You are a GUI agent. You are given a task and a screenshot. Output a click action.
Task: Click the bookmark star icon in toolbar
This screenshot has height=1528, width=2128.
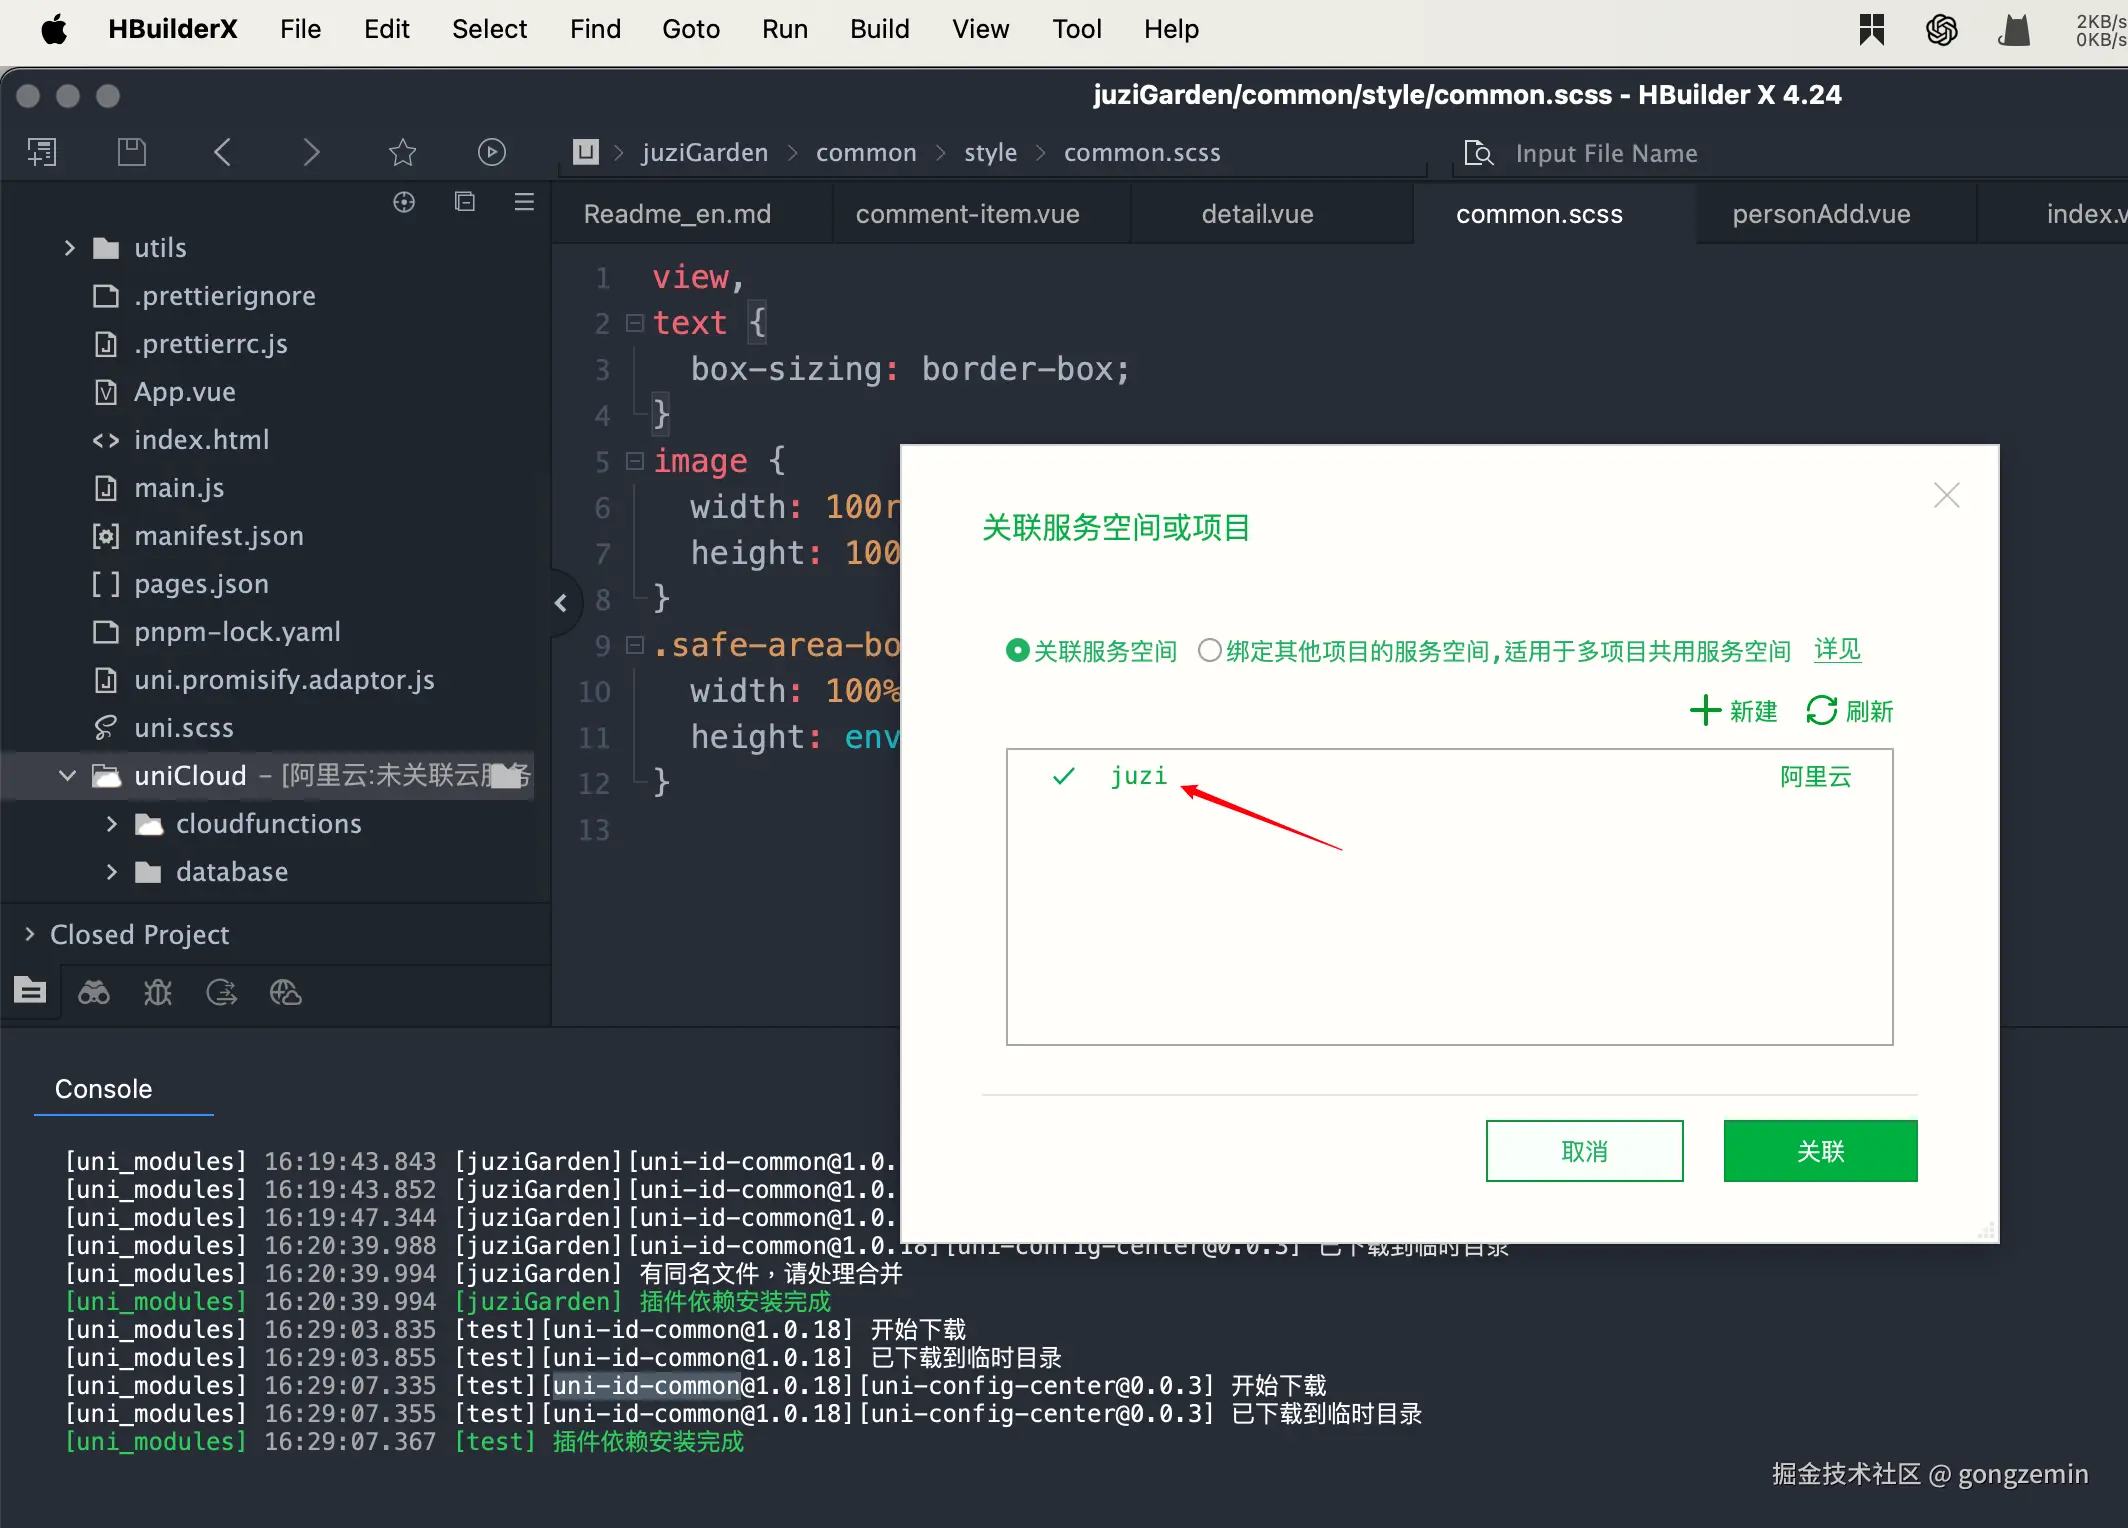[402, 152]
